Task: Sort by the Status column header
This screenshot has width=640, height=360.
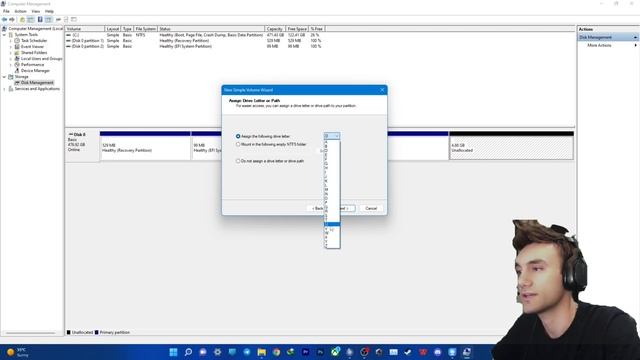Action: click(211, 29)
